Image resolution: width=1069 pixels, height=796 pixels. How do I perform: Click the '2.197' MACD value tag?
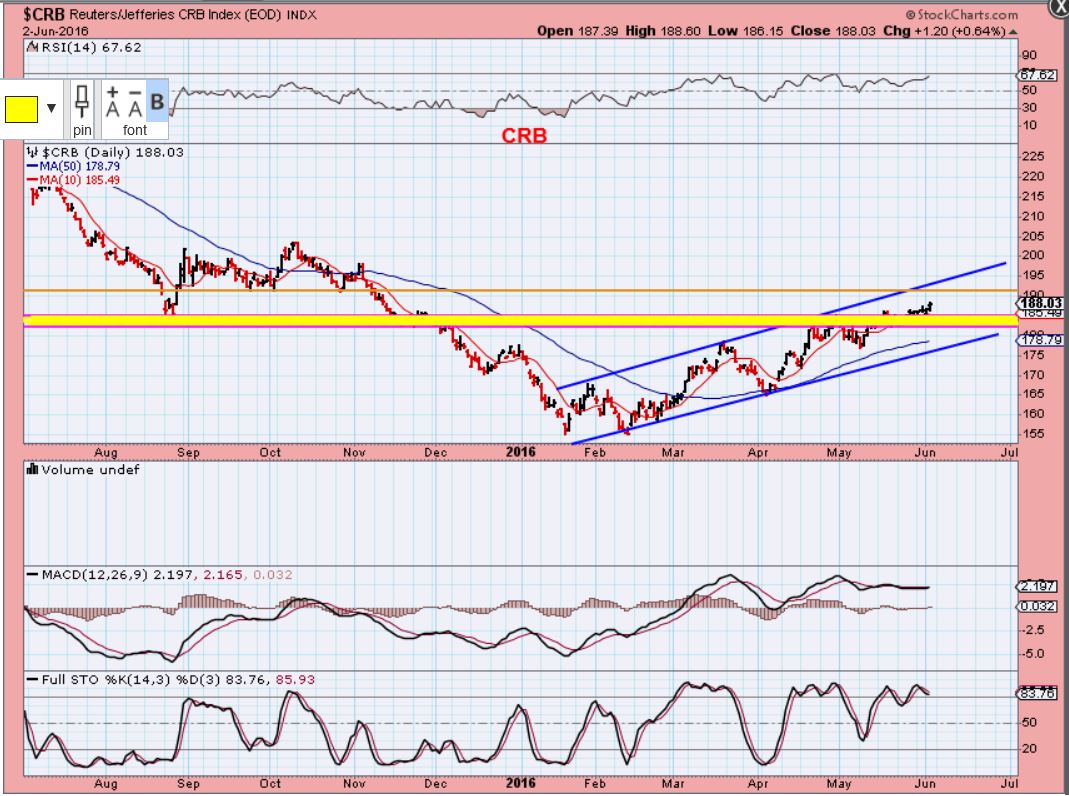click(1039, 586)
